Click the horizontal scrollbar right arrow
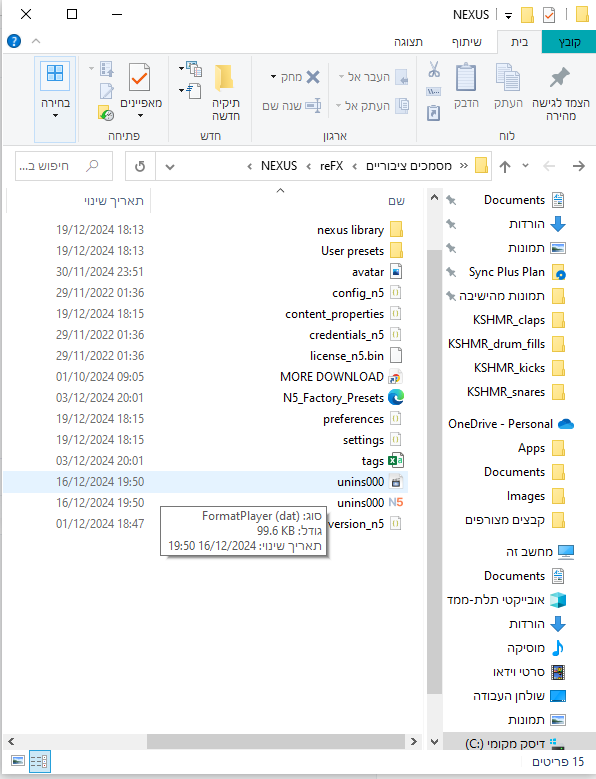Image resolution: width=596 pixels, height=779 pixels. pos(414,742)
